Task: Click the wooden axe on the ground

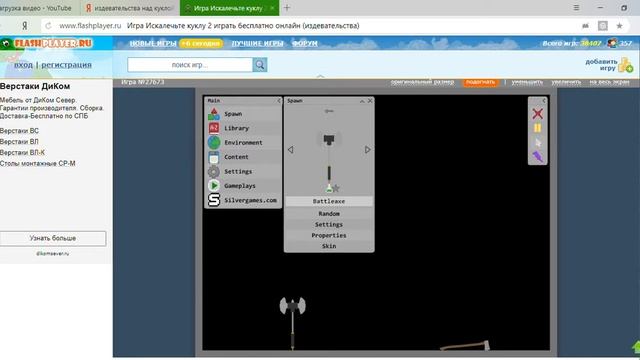Action: click(465, 346)
